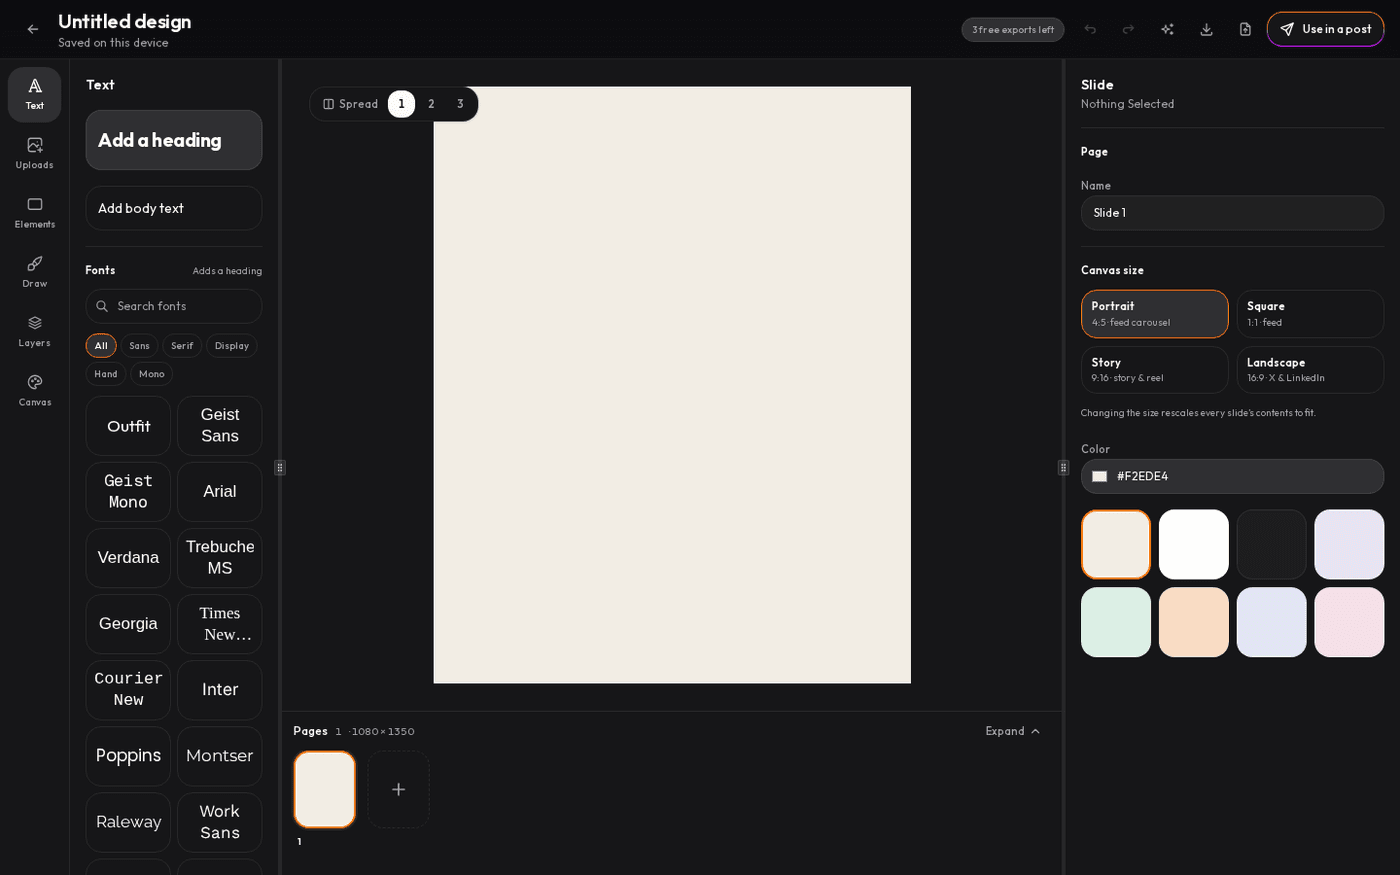Click the undo arrow icon
This screenshot has width=1400, height=875.
1090,29
